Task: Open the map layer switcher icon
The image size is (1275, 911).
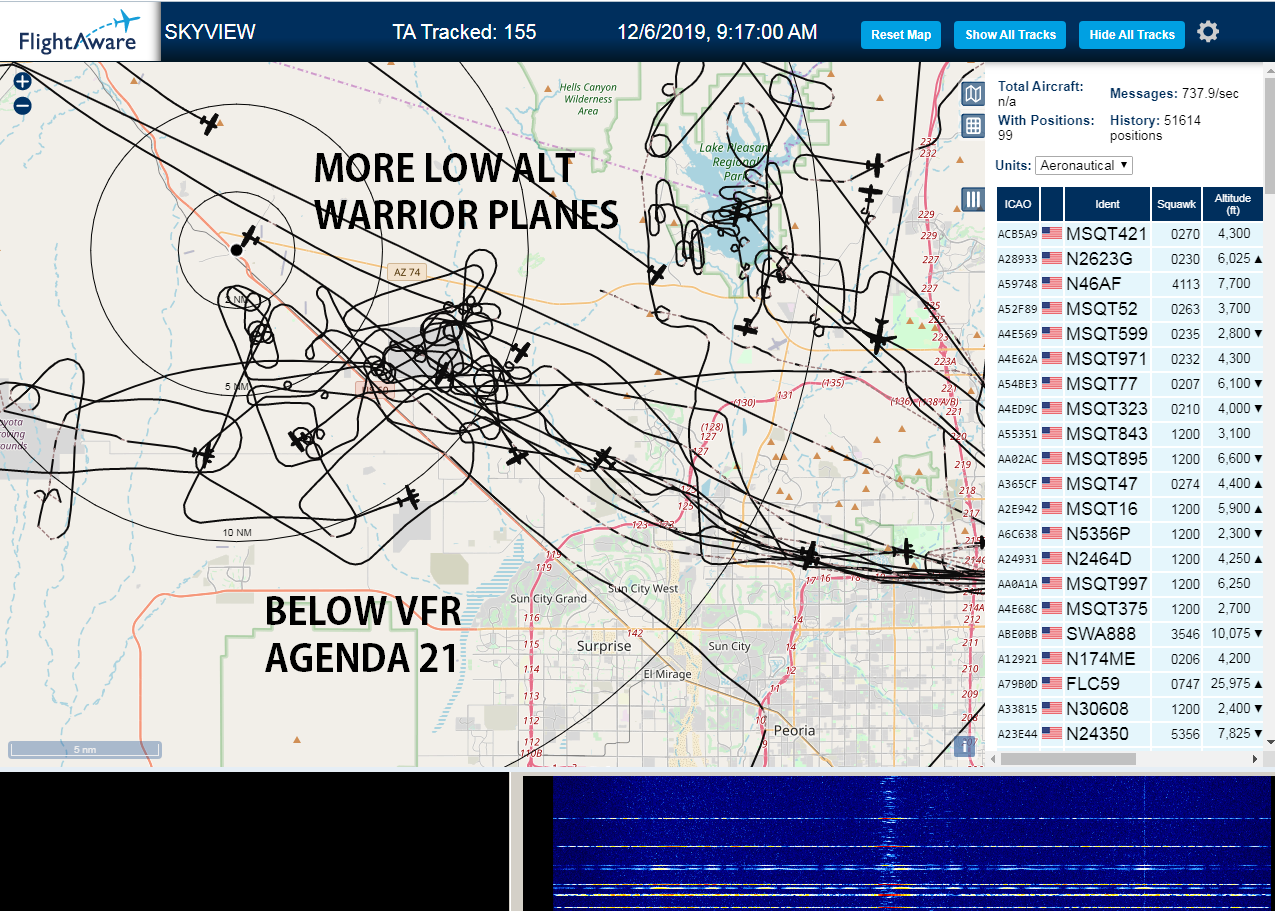Action: (973, 94)
